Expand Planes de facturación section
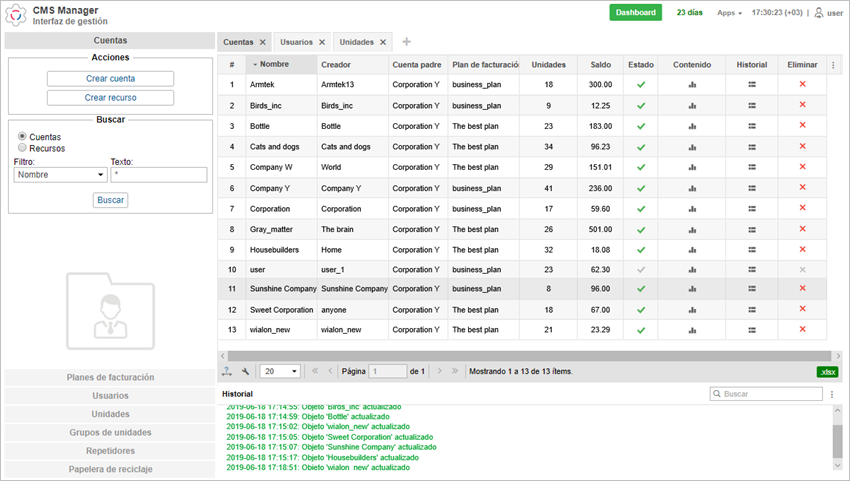The height and width of the screenshot is (481, 850). coord(110,377)
